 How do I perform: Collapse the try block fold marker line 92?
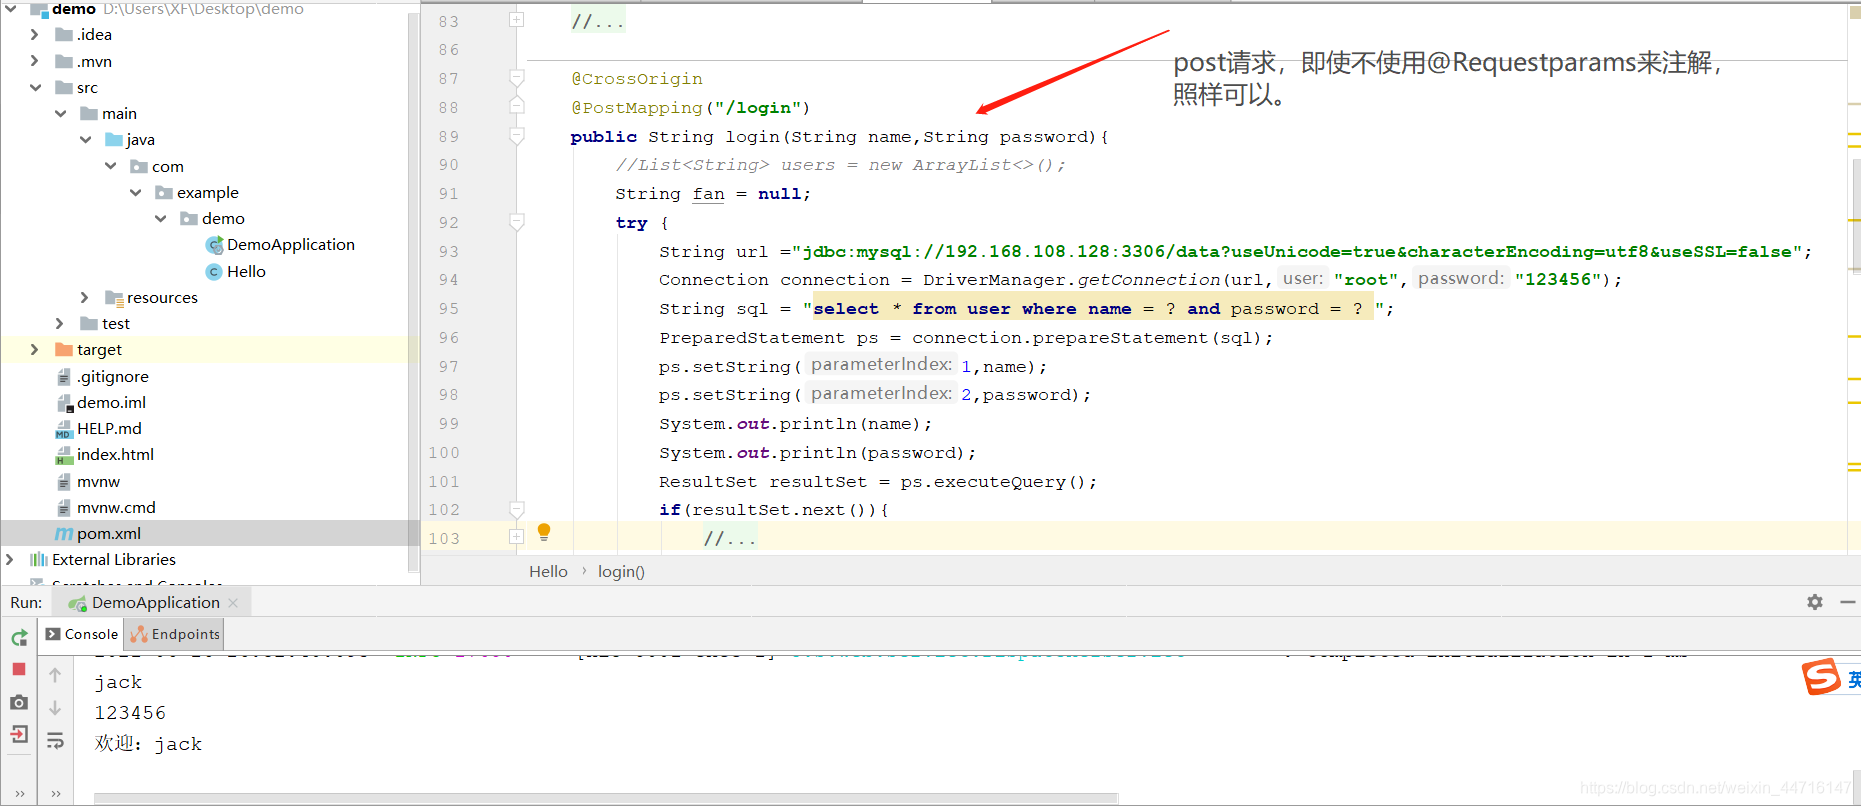point(516,222)
